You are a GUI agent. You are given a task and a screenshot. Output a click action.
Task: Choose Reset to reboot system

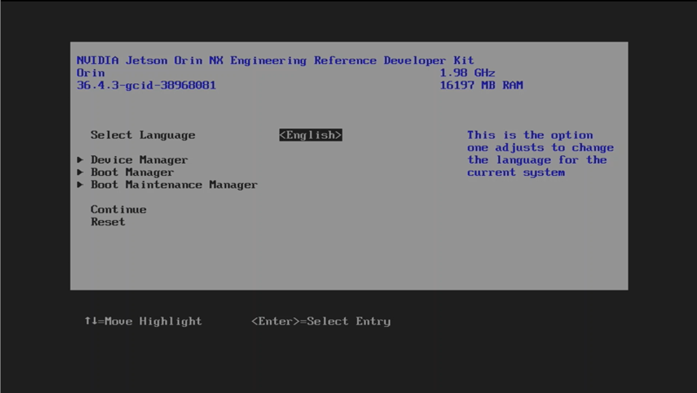tap(108, 222)
